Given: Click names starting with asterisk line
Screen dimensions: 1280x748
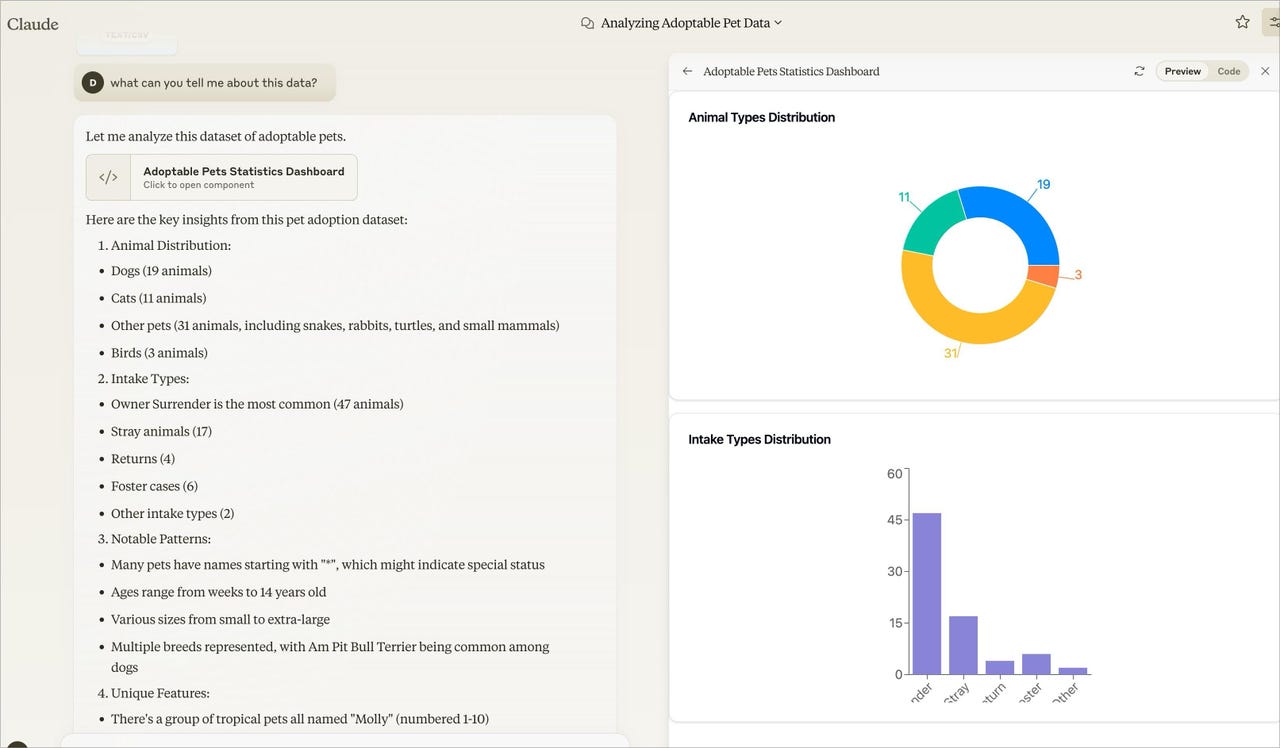Looking at the screenshot, I should tap(328, 565).
